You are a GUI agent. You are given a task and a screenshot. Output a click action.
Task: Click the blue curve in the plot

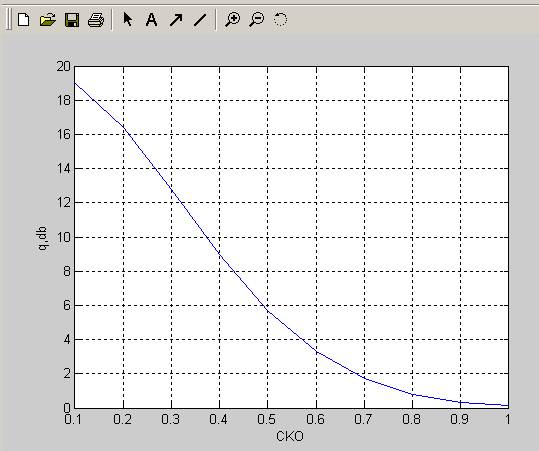click(220, 254)
